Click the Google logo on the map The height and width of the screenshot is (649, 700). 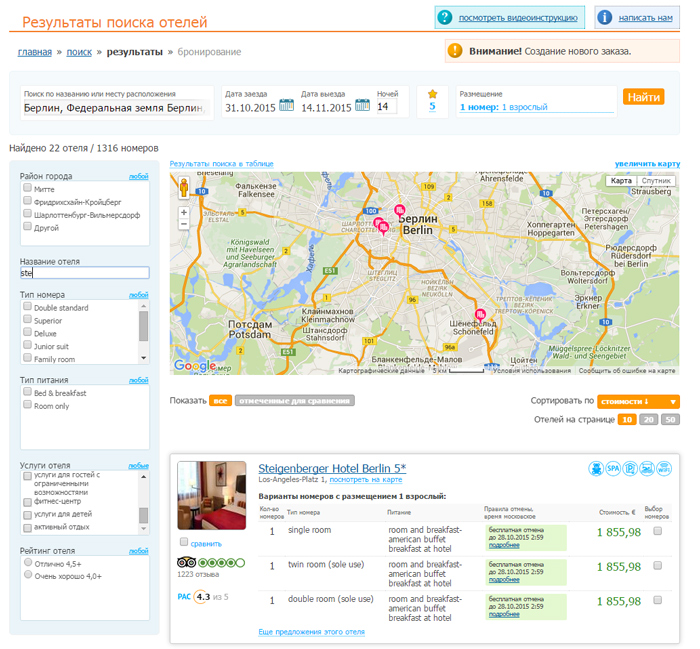pyautogui.click(x=195, y=366)
